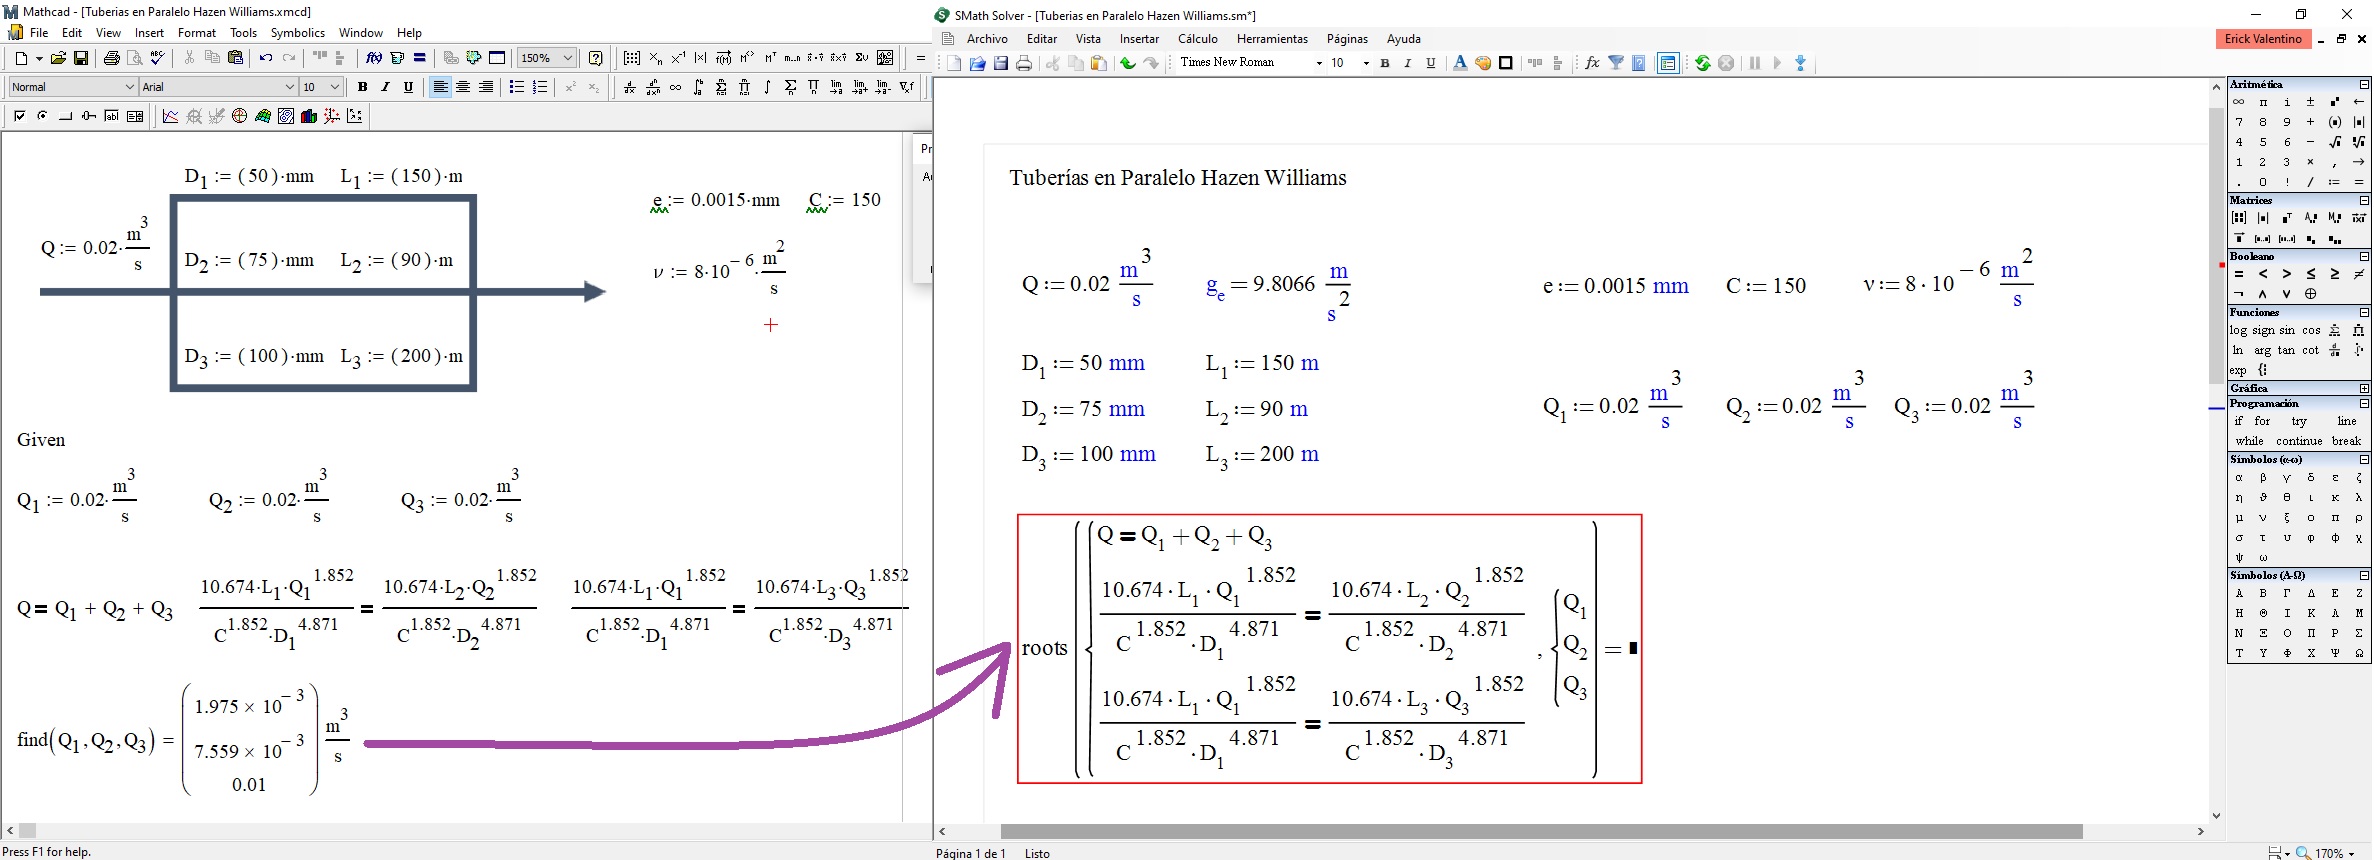Toggle the SMath side panel button
2374x860 pixels.
pyautogui.click(x=1667, y=63)
